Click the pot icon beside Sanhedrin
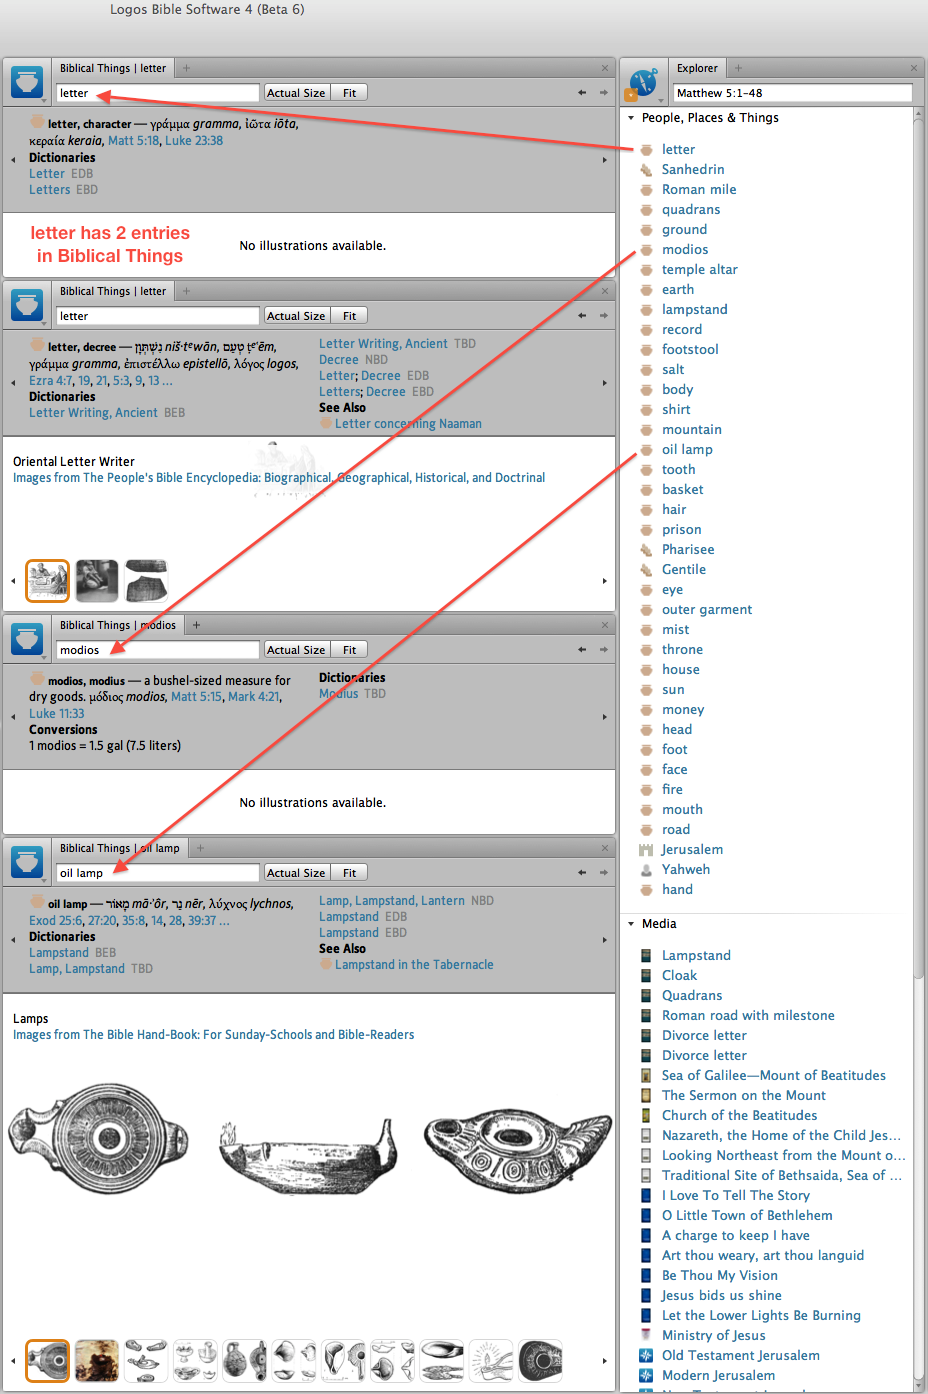Viewport: 928px width, 1394px height. (x=646, y=170)
